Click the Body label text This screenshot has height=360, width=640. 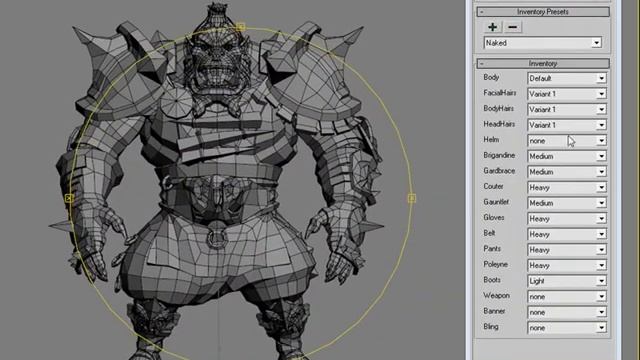click(491, 77)
